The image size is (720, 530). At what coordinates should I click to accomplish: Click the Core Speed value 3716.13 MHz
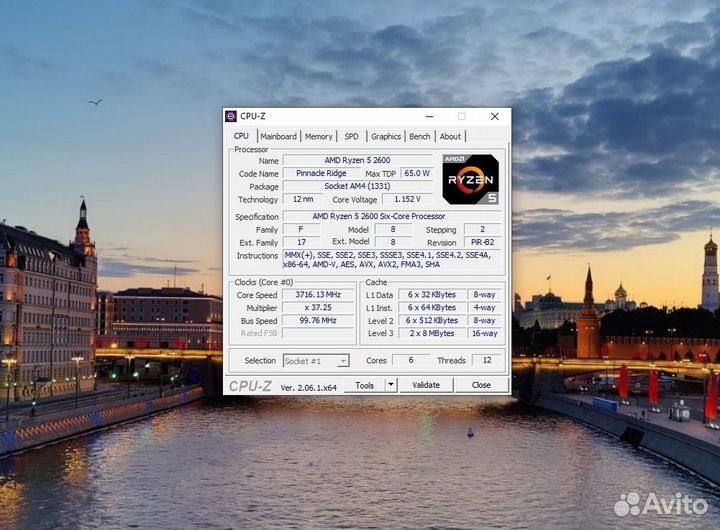tap(318, 294)
